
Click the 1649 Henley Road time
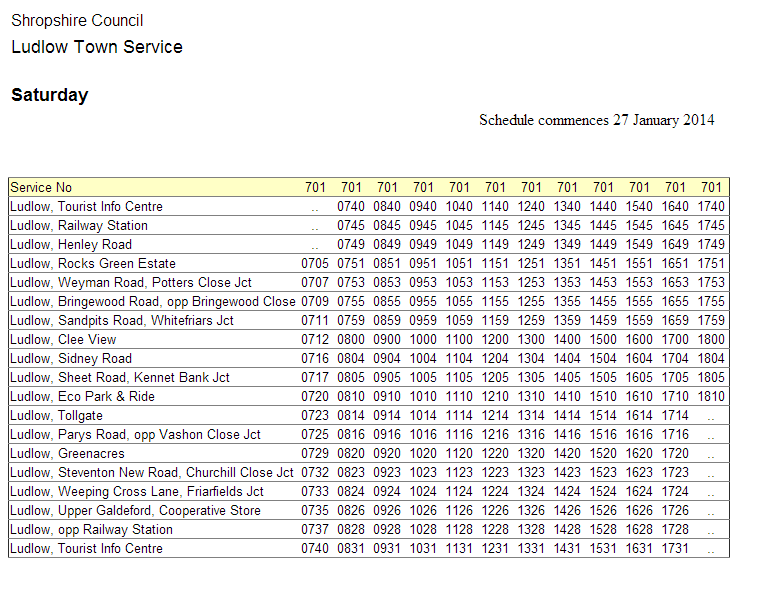675,245
